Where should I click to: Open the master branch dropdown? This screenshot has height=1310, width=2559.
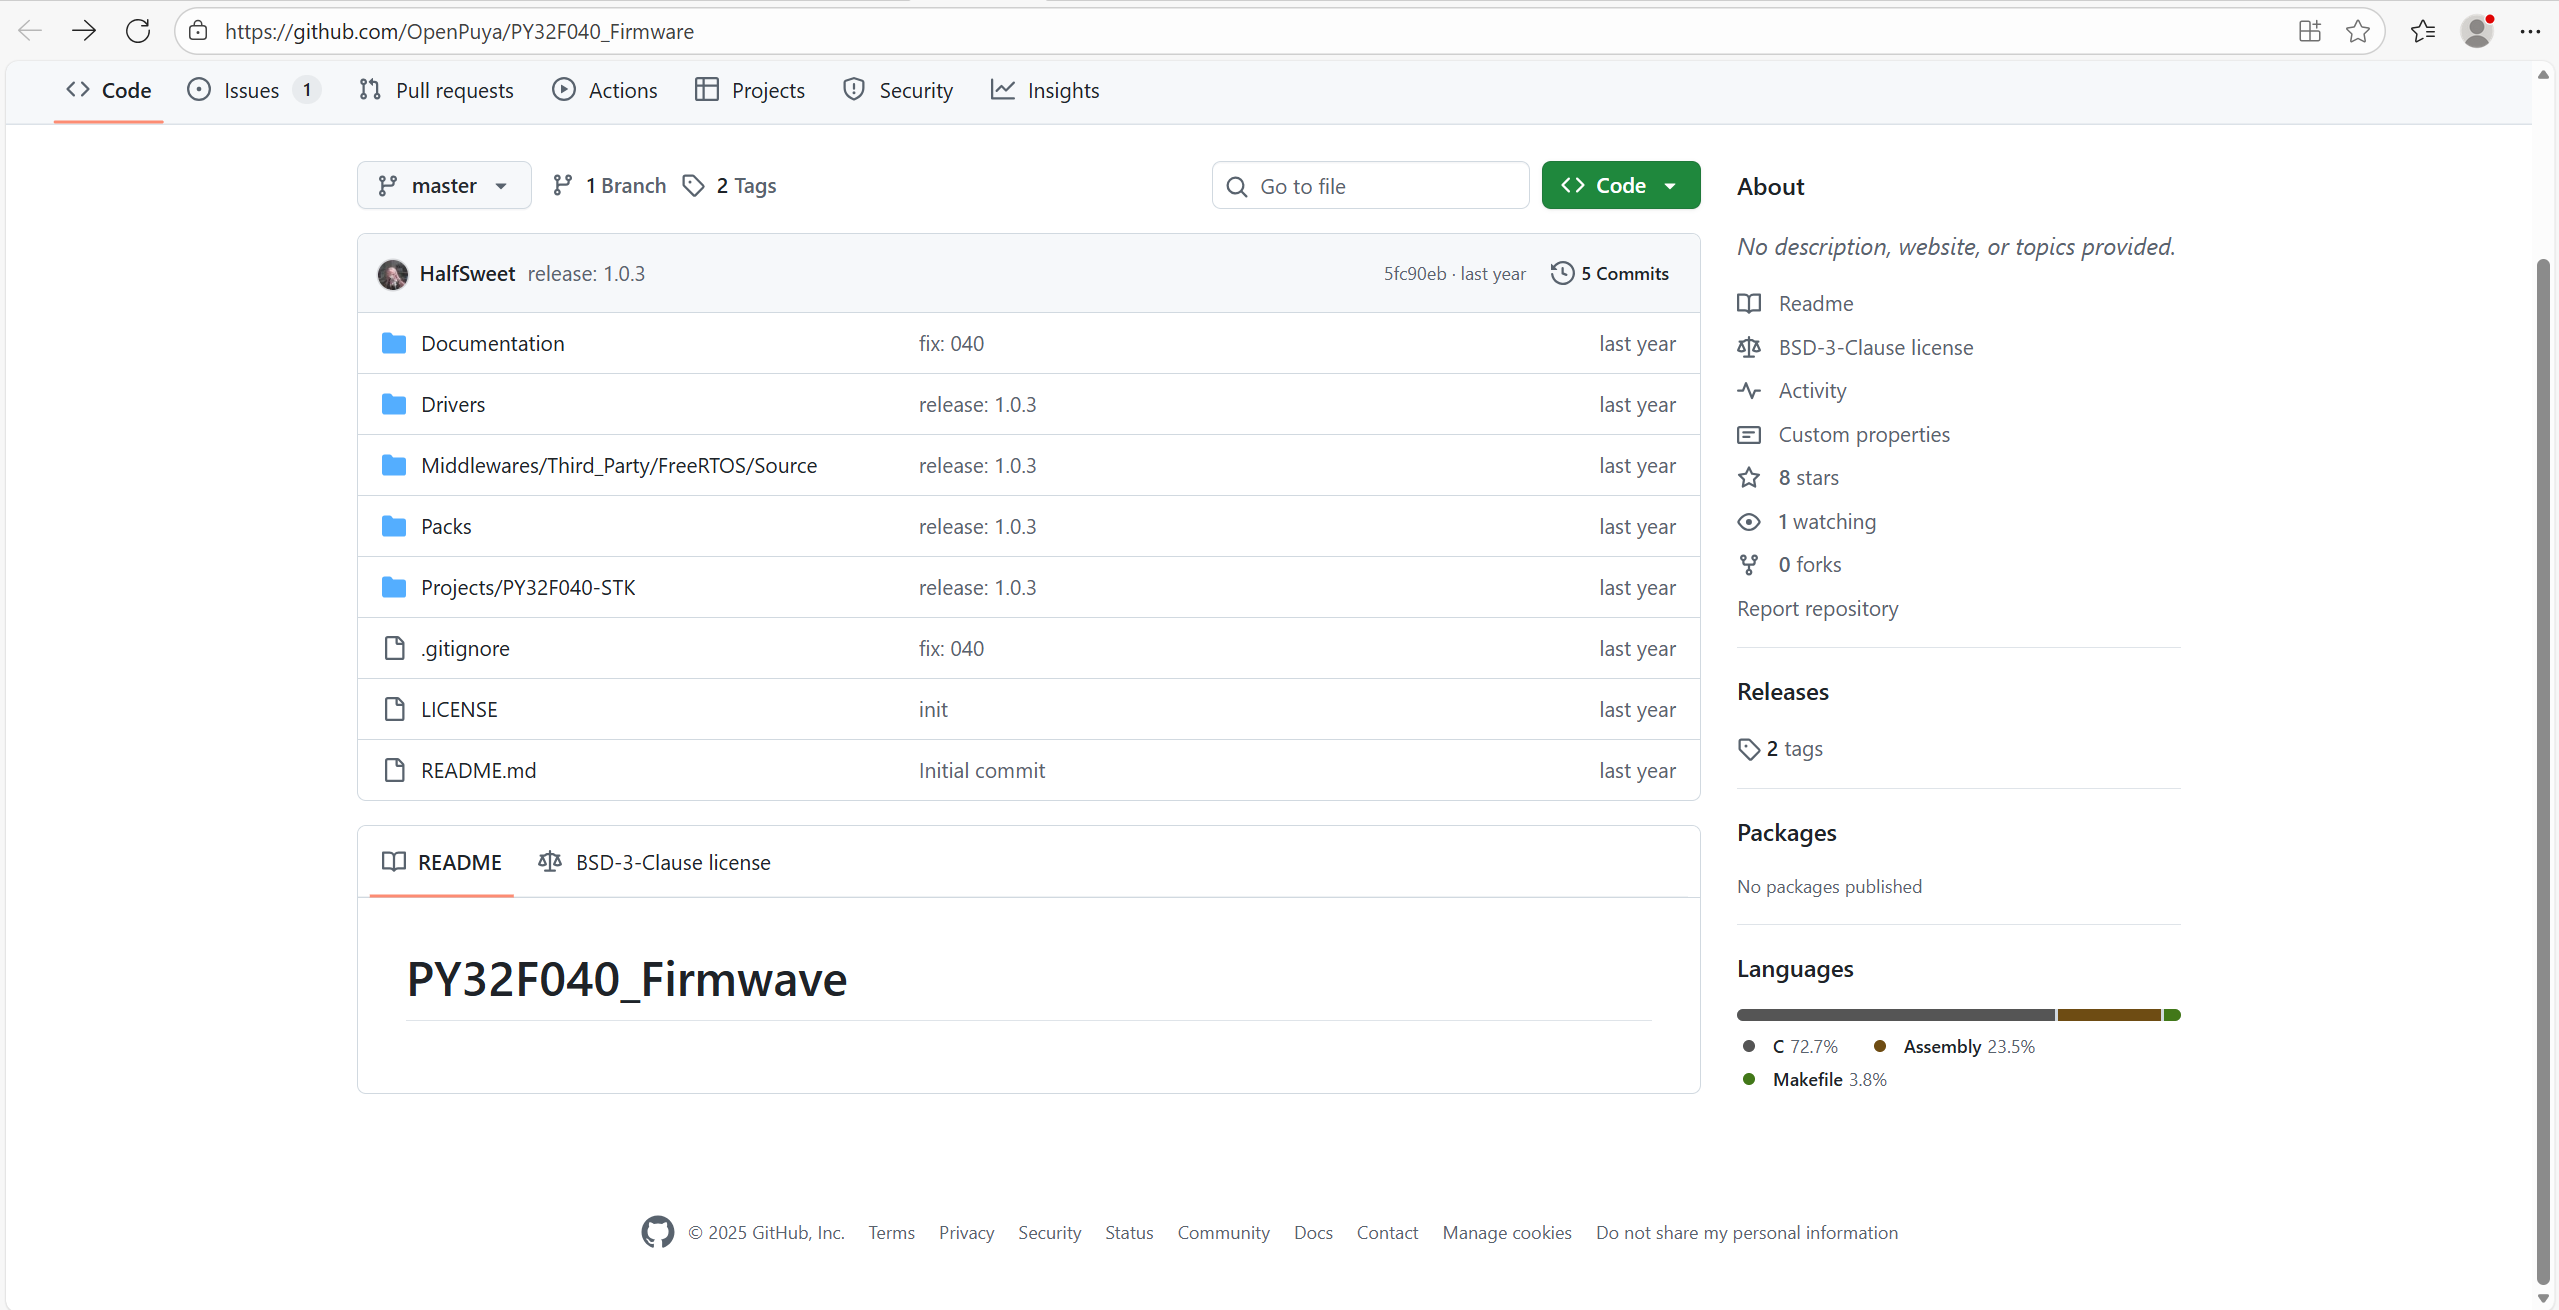click(x=444, y=186)
